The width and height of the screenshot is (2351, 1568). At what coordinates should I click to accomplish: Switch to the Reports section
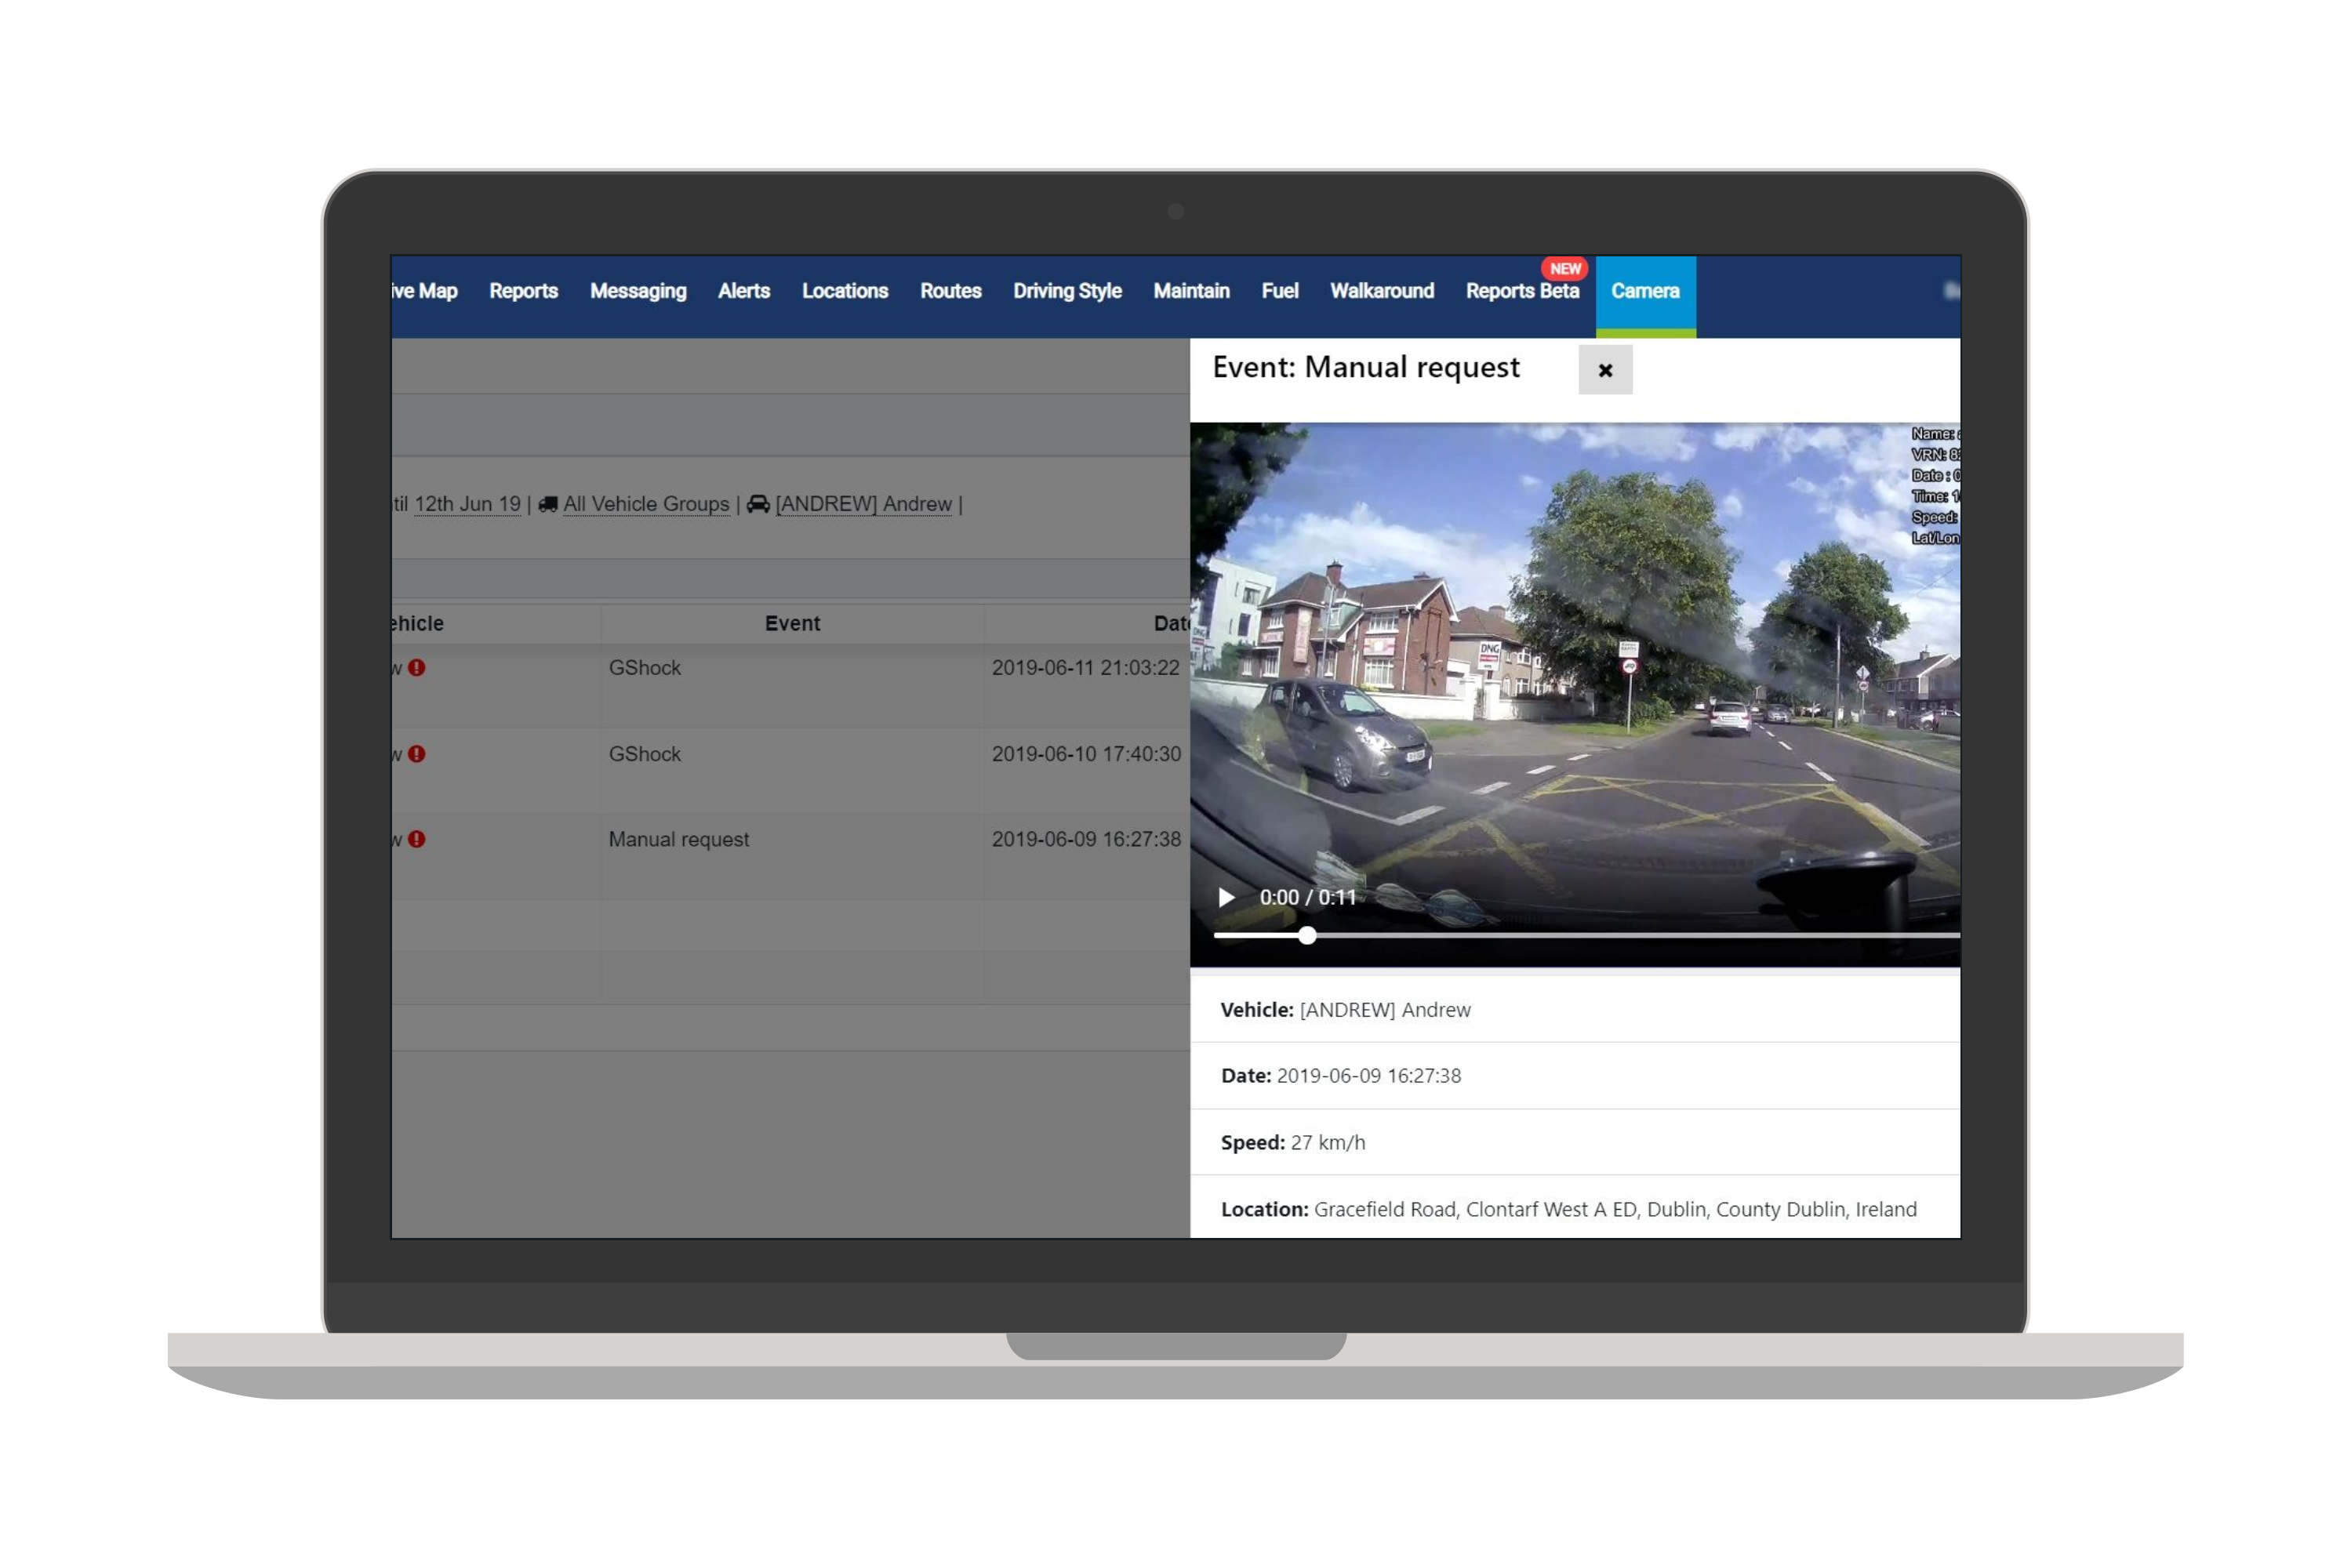[523, 291]
